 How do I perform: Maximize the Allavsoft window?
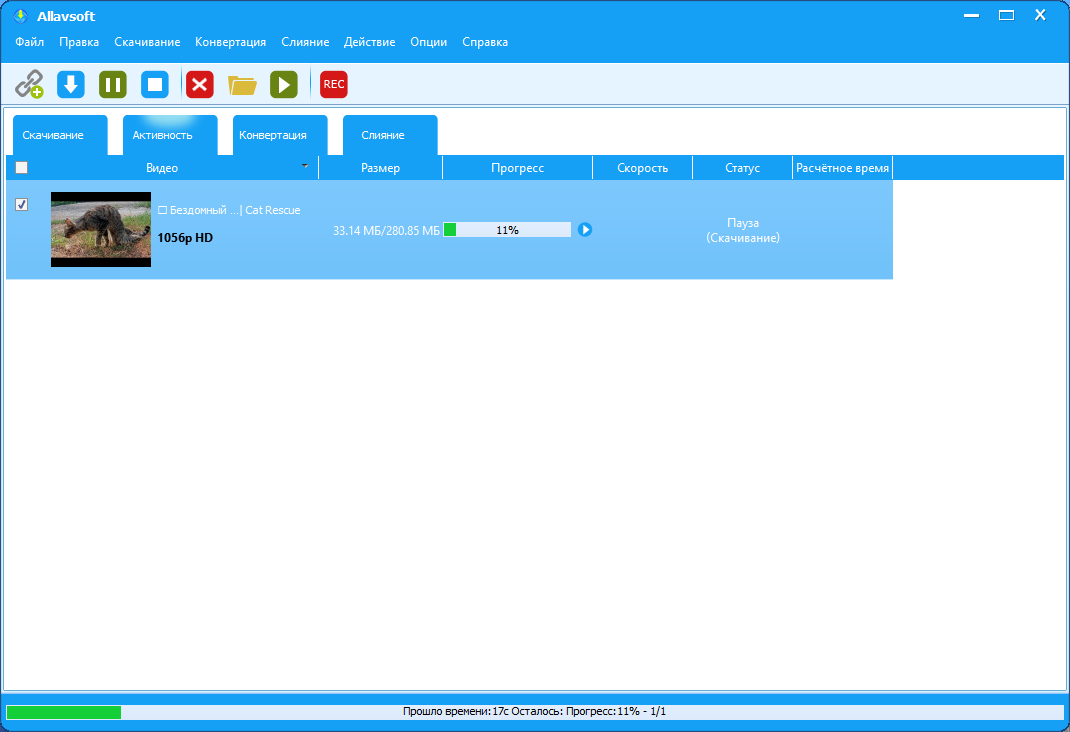(x=1007, y=15)
